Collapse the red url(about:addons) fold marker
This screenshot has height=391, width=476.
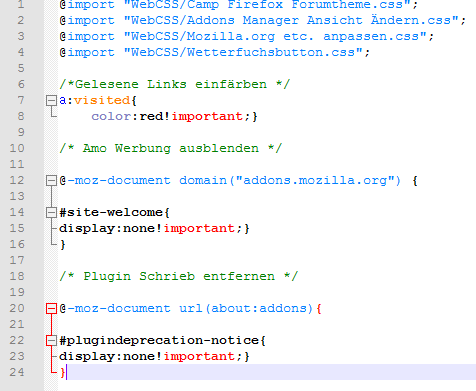[x=51, y=308]
